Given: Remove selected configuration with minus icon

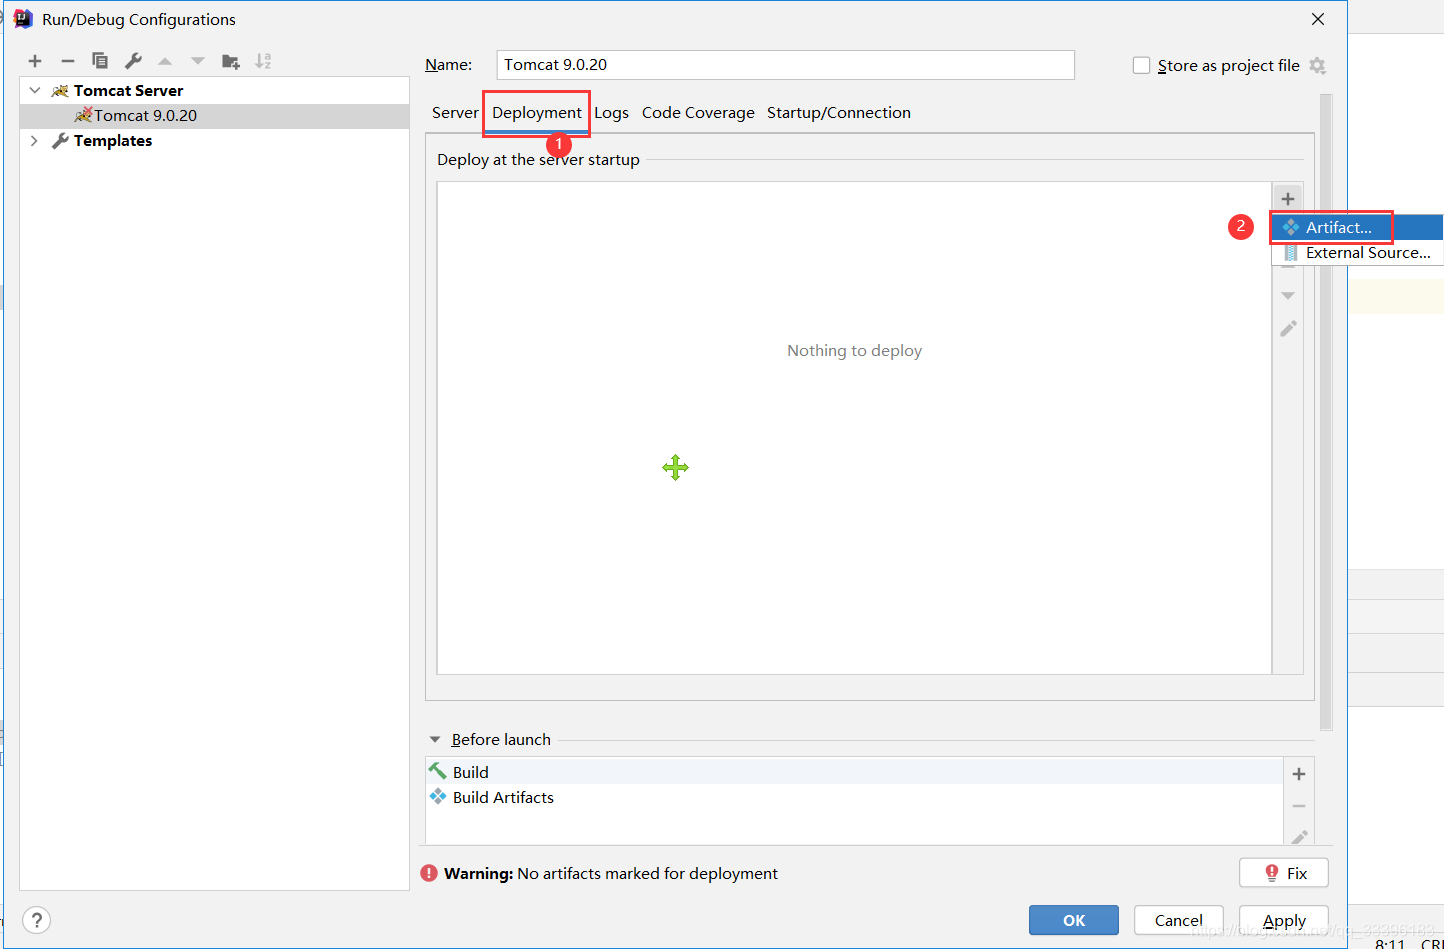Looking at the screenshot, I should [67, 61].
